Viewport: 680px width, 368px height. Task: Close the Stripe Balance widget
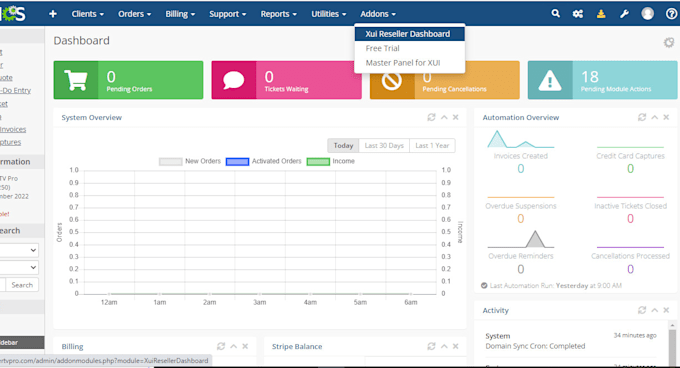[x=456, y=346]
